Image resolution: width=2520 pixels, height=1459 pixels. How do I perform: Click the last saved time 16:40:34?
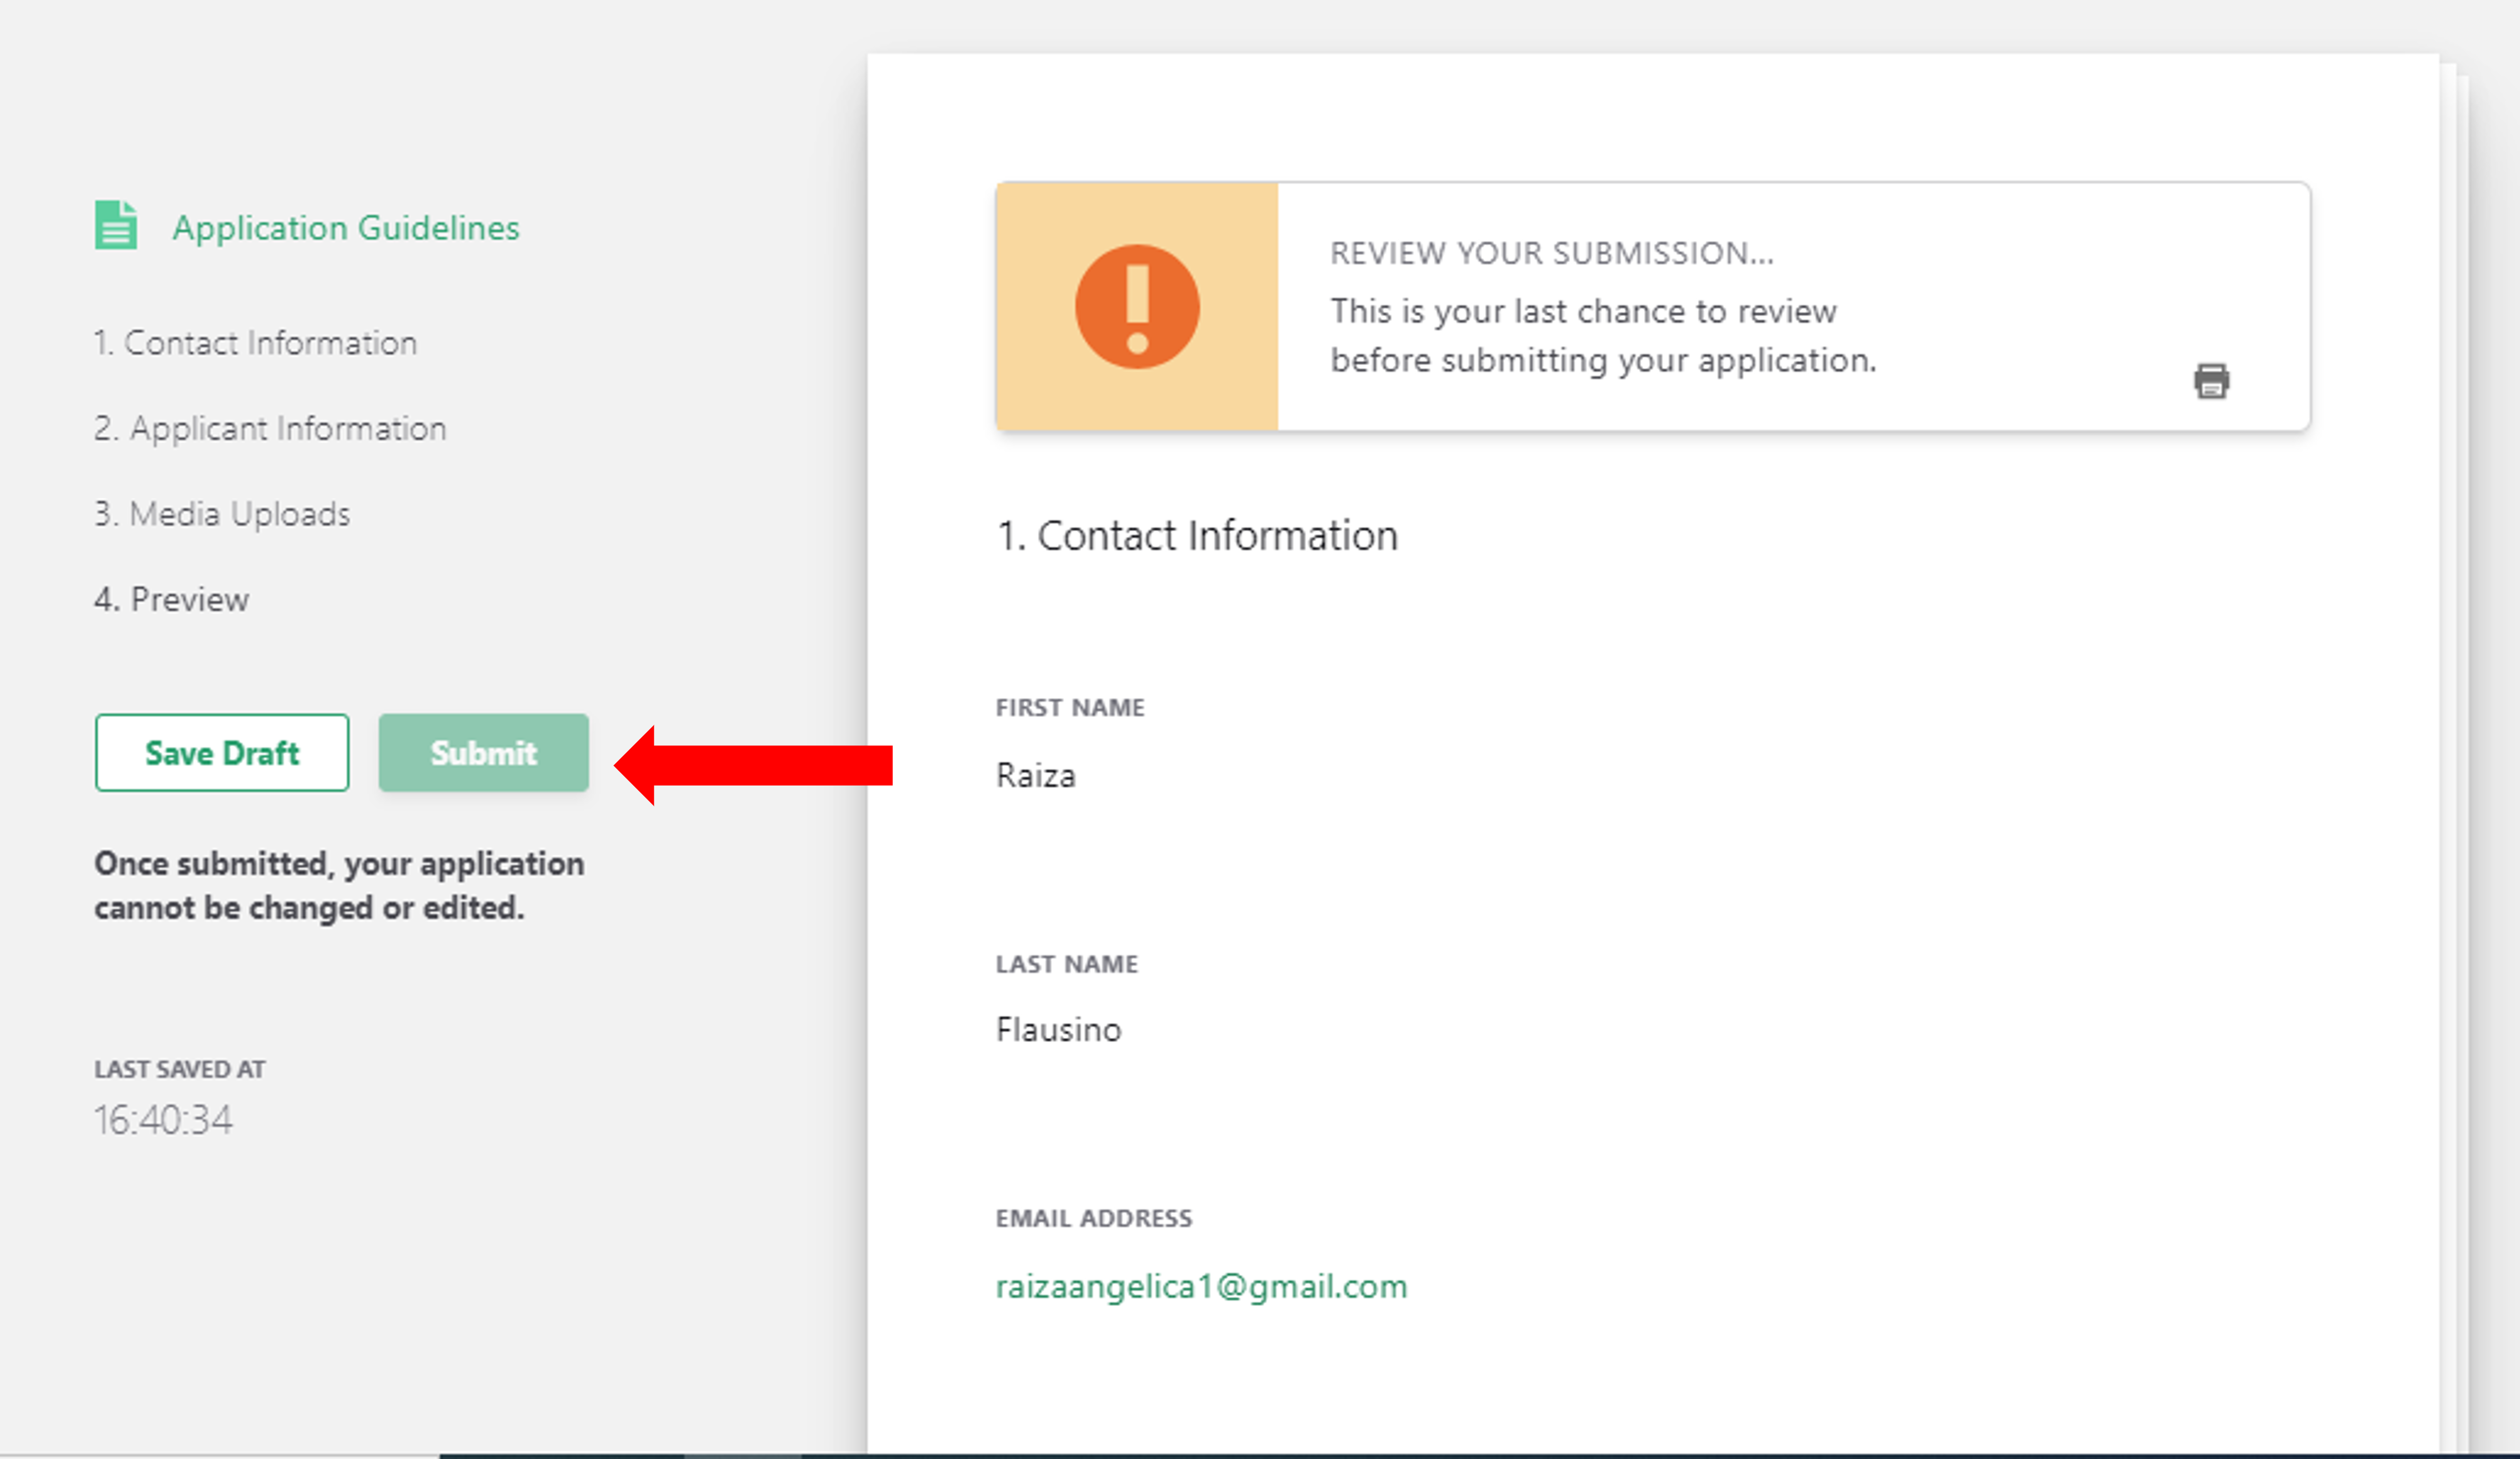[x=163, y=1120]
